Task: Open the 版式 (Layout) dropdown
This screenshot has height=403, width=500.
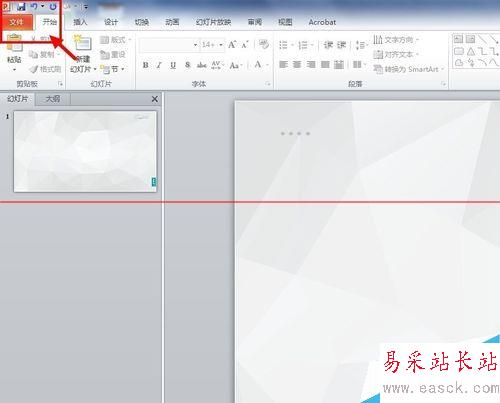Action: pyautogui.click(x=115, y=40)
